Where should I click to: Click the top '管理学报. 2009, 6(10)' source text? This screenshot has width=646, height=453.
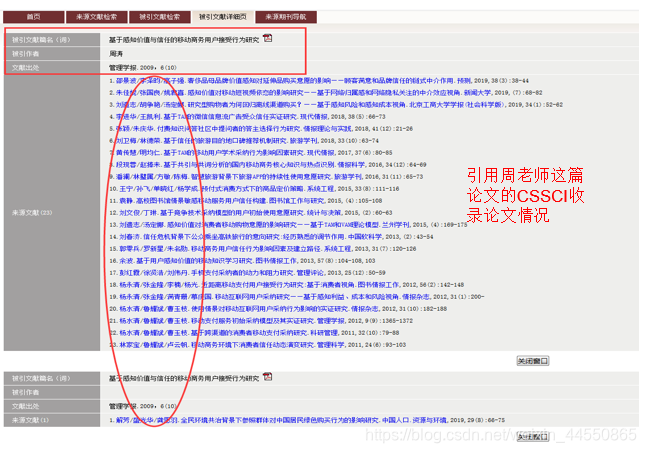(143, 68)
